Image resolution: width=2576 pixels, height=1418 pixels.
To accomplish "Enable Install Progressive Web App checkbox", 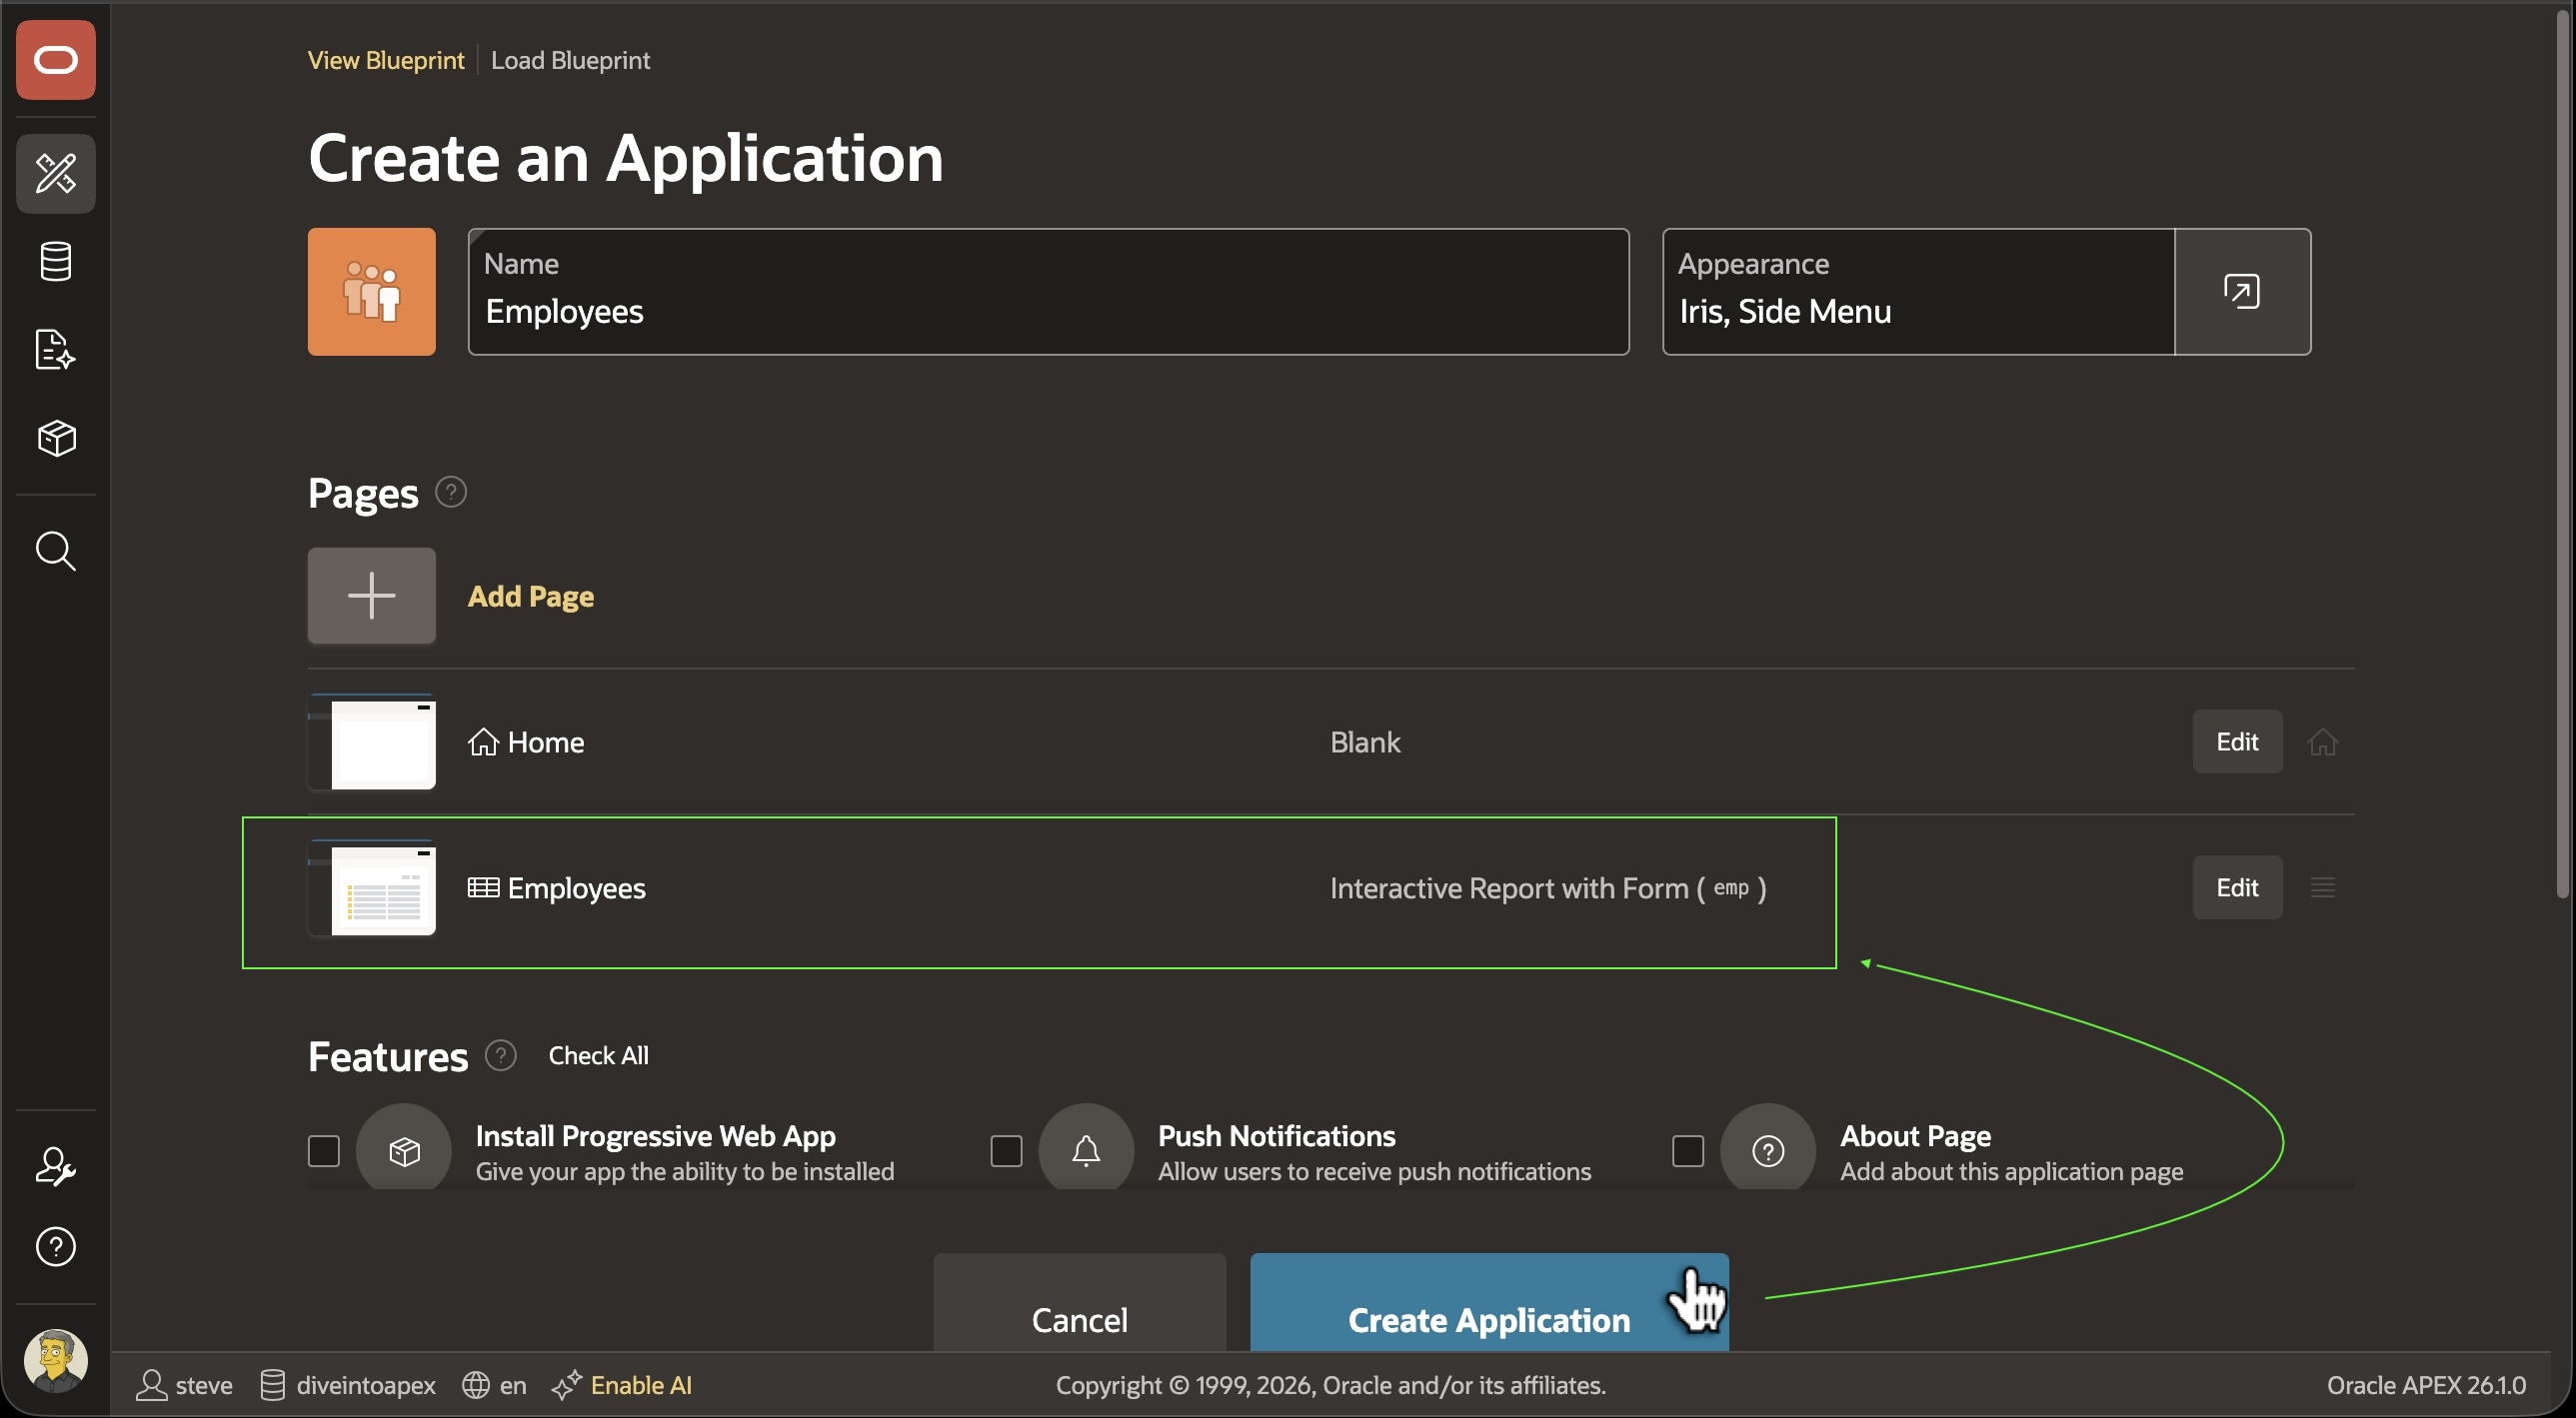I will pos(324,1151).
